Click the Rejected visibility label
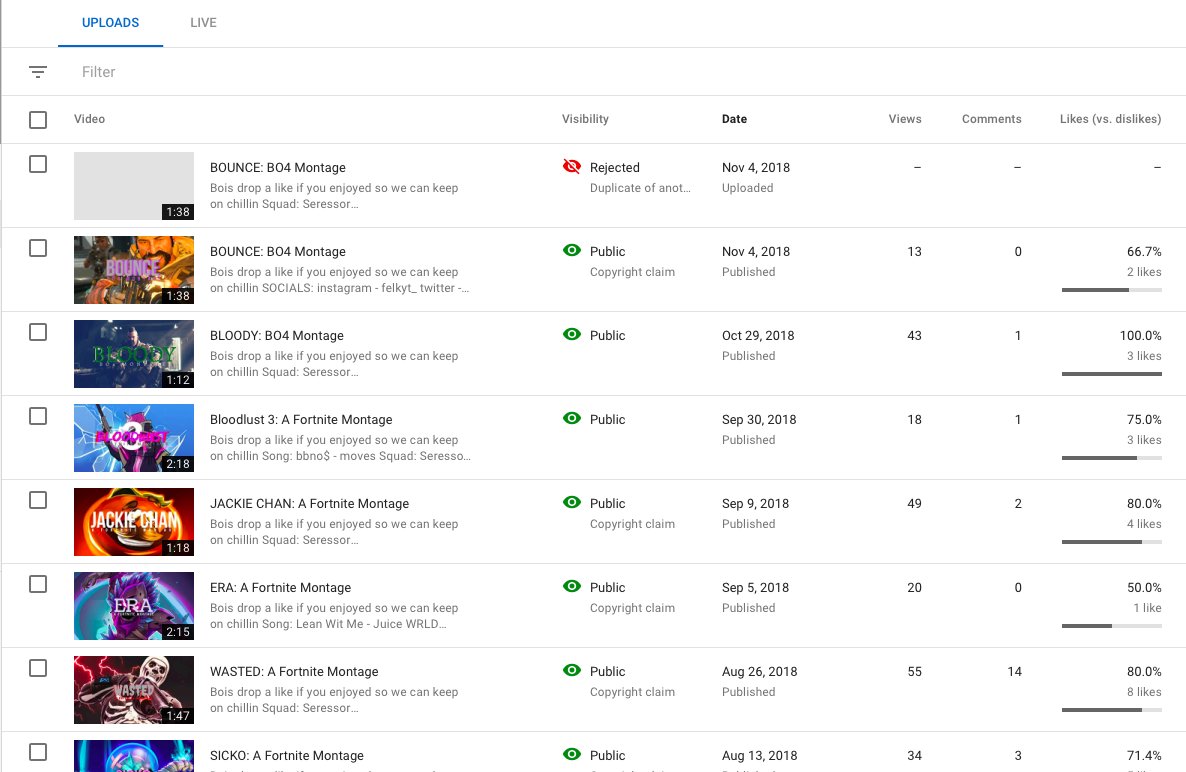 (615, 168)
